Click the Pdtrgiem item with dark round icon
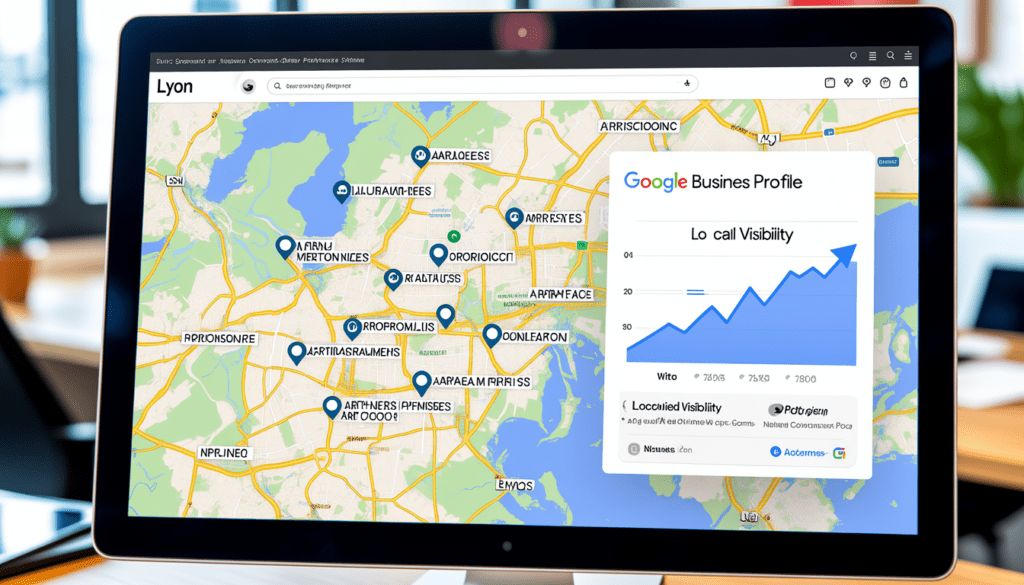The image size is (1024, 585). point(798,410)
